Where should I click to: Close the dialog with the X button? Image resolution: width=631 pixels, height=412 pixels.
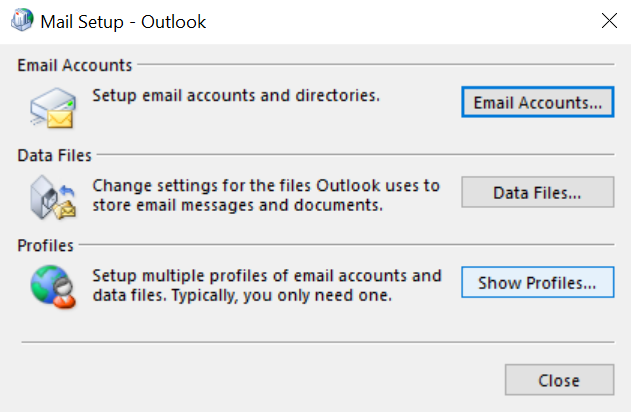click(x=609, y=21)
